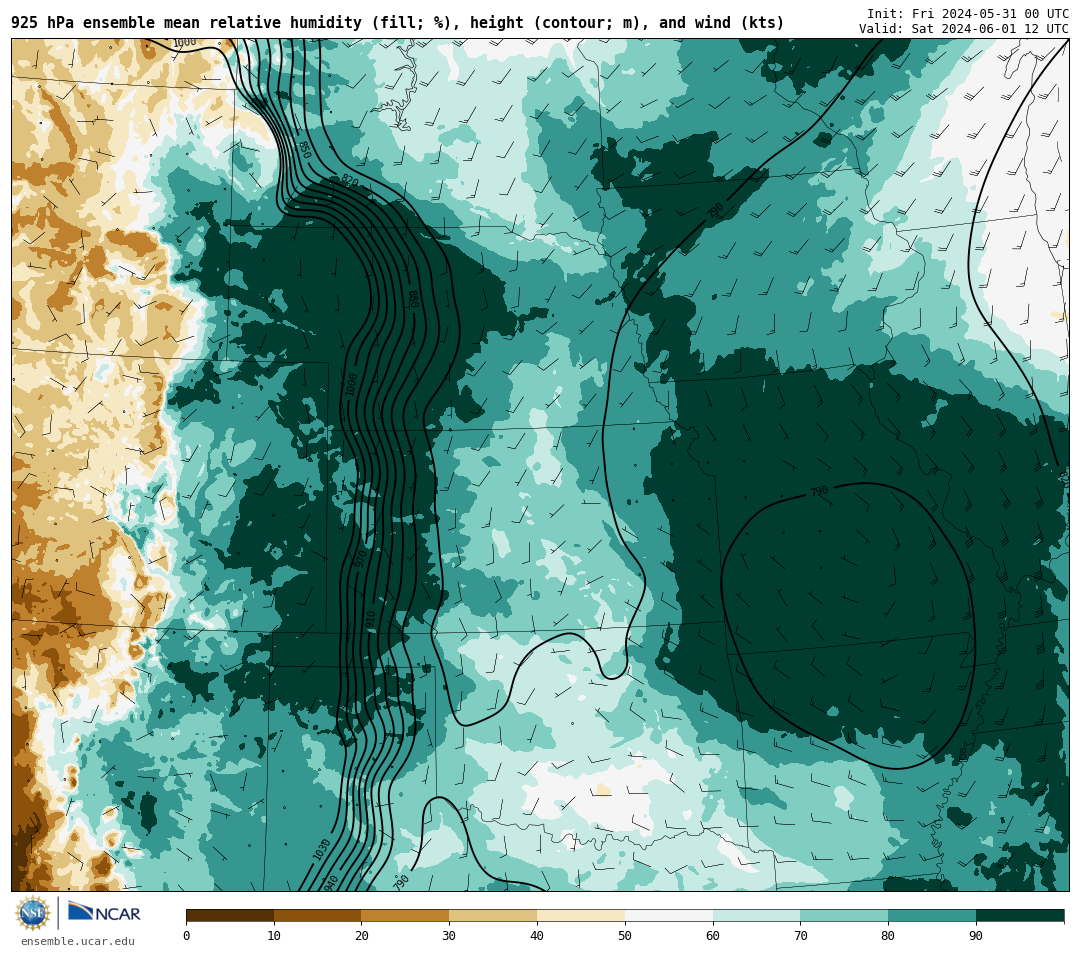Click the 30-40 tan colorbar segment
Viewport: 1080px width, 954px height.
(493, 915)
